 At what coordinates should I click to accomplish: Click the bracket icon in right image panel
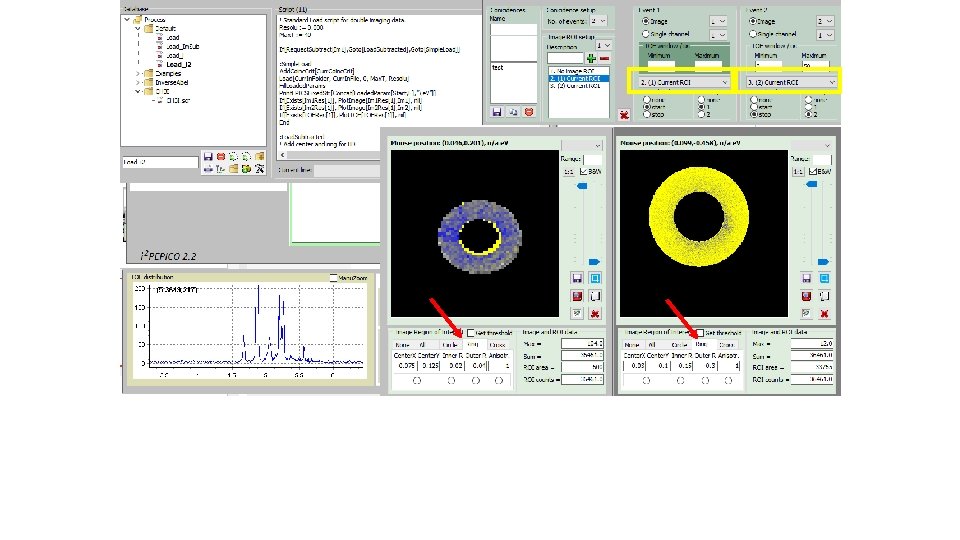tap(824, 296)
